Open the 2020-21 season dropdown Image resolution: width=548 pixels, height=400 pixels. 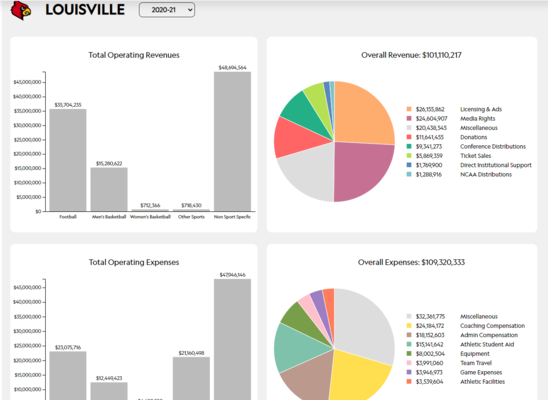(x=167, y=10)
